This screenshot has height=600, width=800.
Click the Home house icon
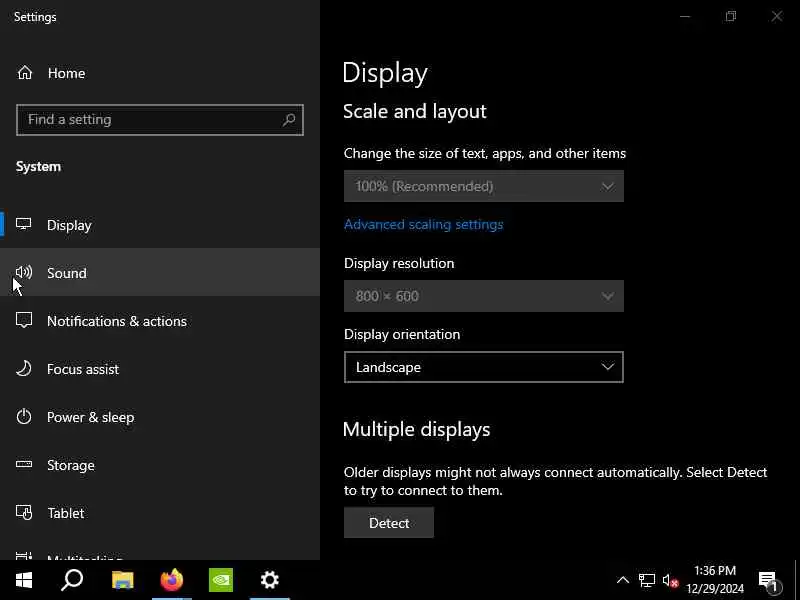(x=24, y=73)
